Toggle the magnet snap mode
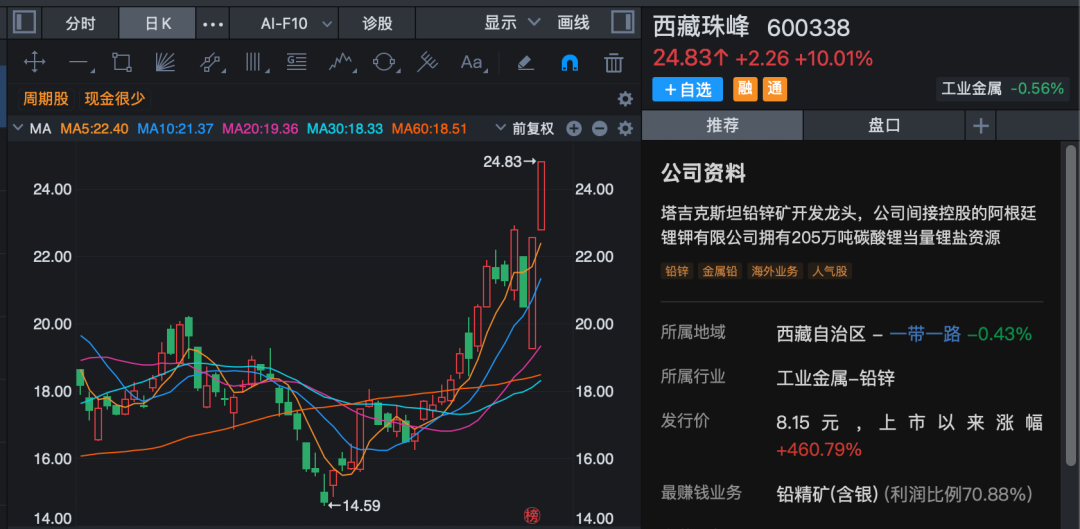Viewport: 1080px width, 529px height. pos(569,63)
